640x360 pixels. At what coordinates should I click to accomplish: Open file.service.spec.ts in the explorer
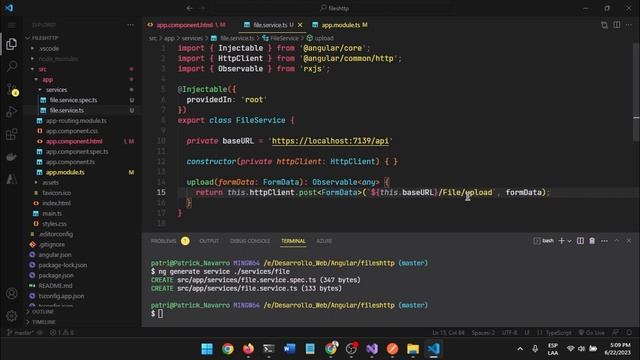pyautogui.click(x=73, y=100)
